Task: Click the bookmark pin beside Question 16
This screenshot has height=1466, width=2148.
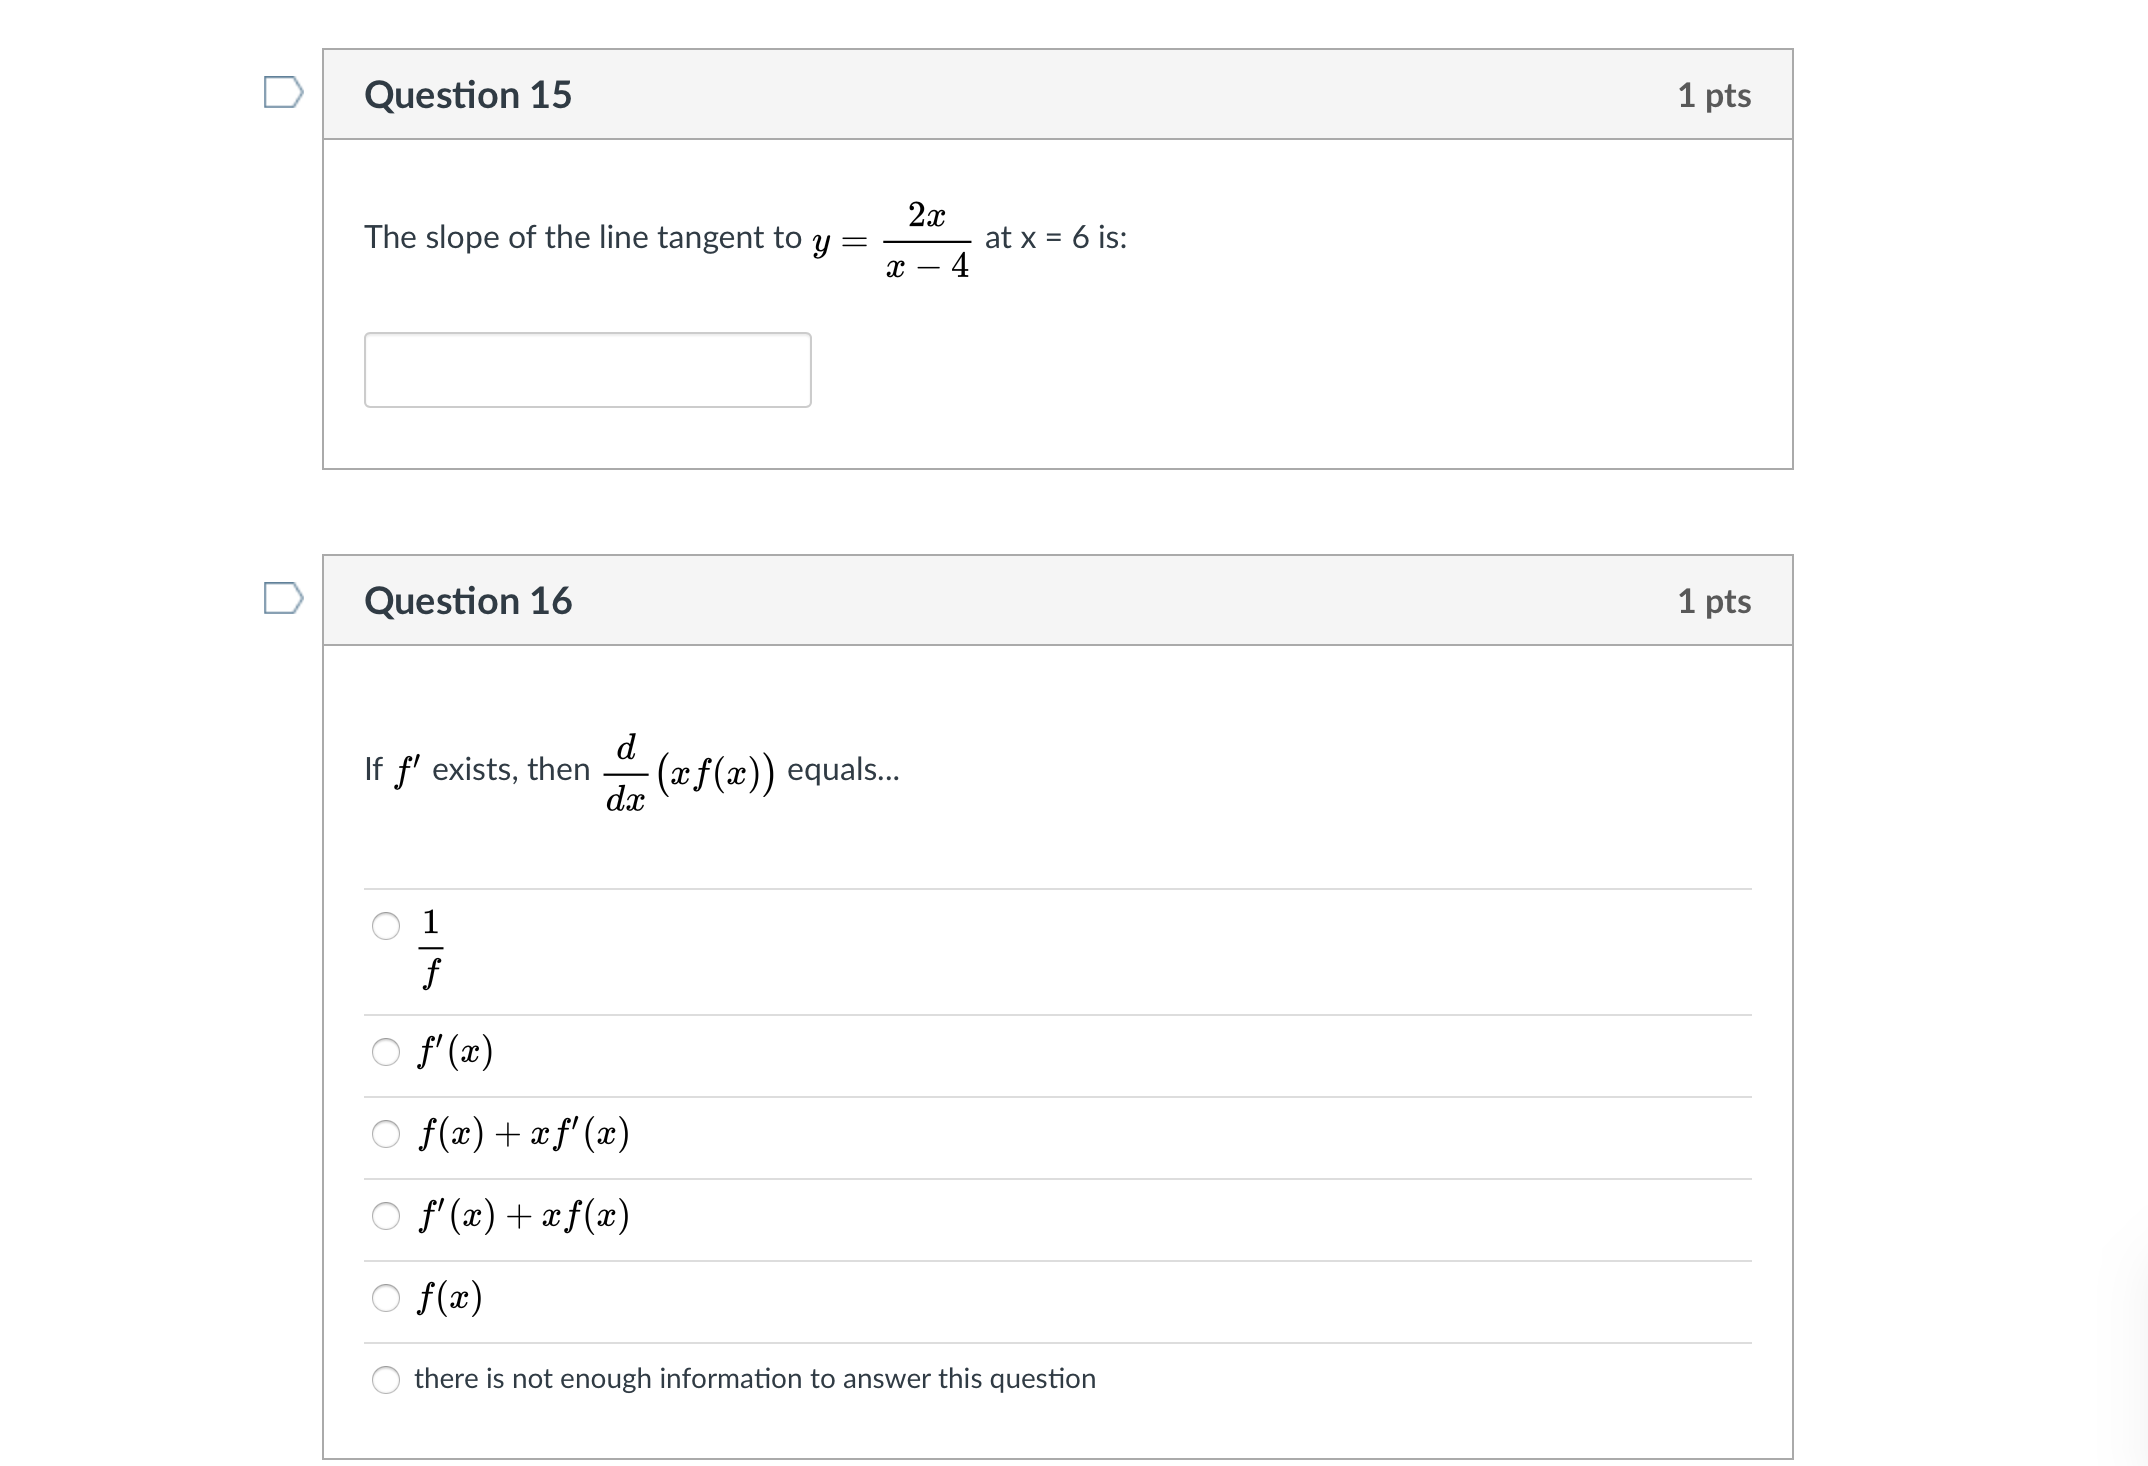Action: (283, 599)
